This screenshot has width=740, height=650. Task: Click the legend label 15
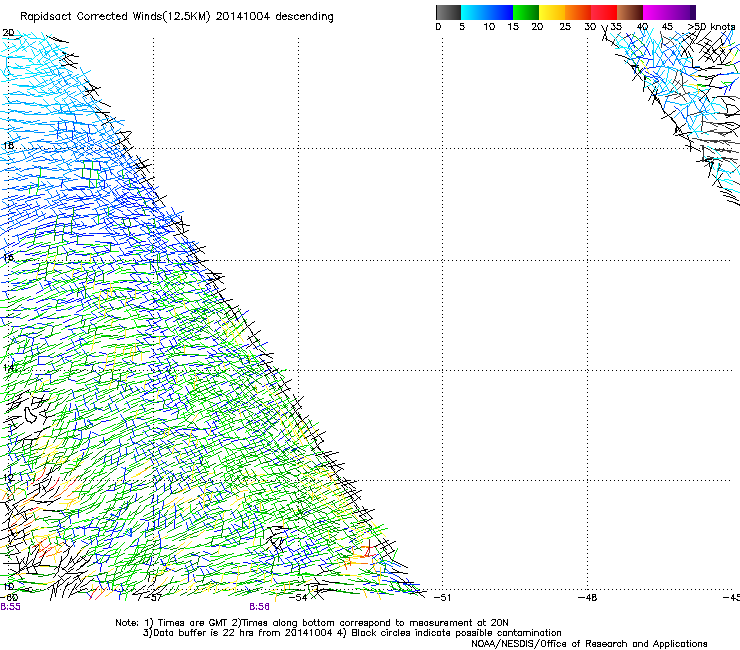513,27
